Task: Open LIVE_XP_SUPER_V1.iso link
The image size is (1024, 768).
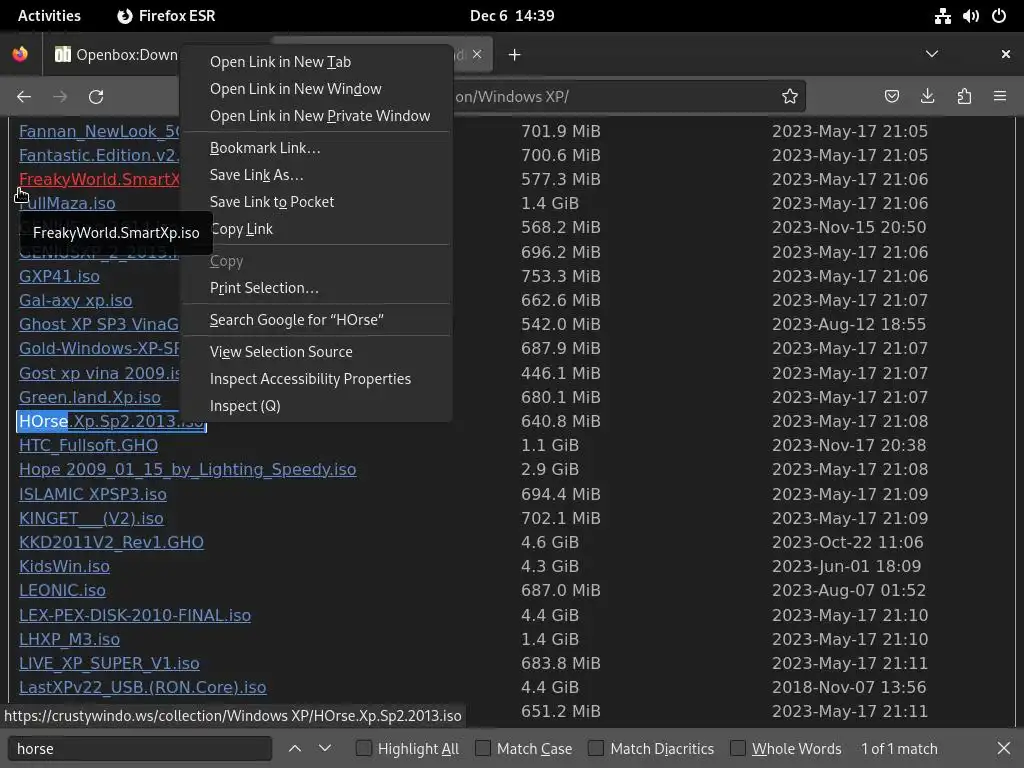Action: (109, 664)
